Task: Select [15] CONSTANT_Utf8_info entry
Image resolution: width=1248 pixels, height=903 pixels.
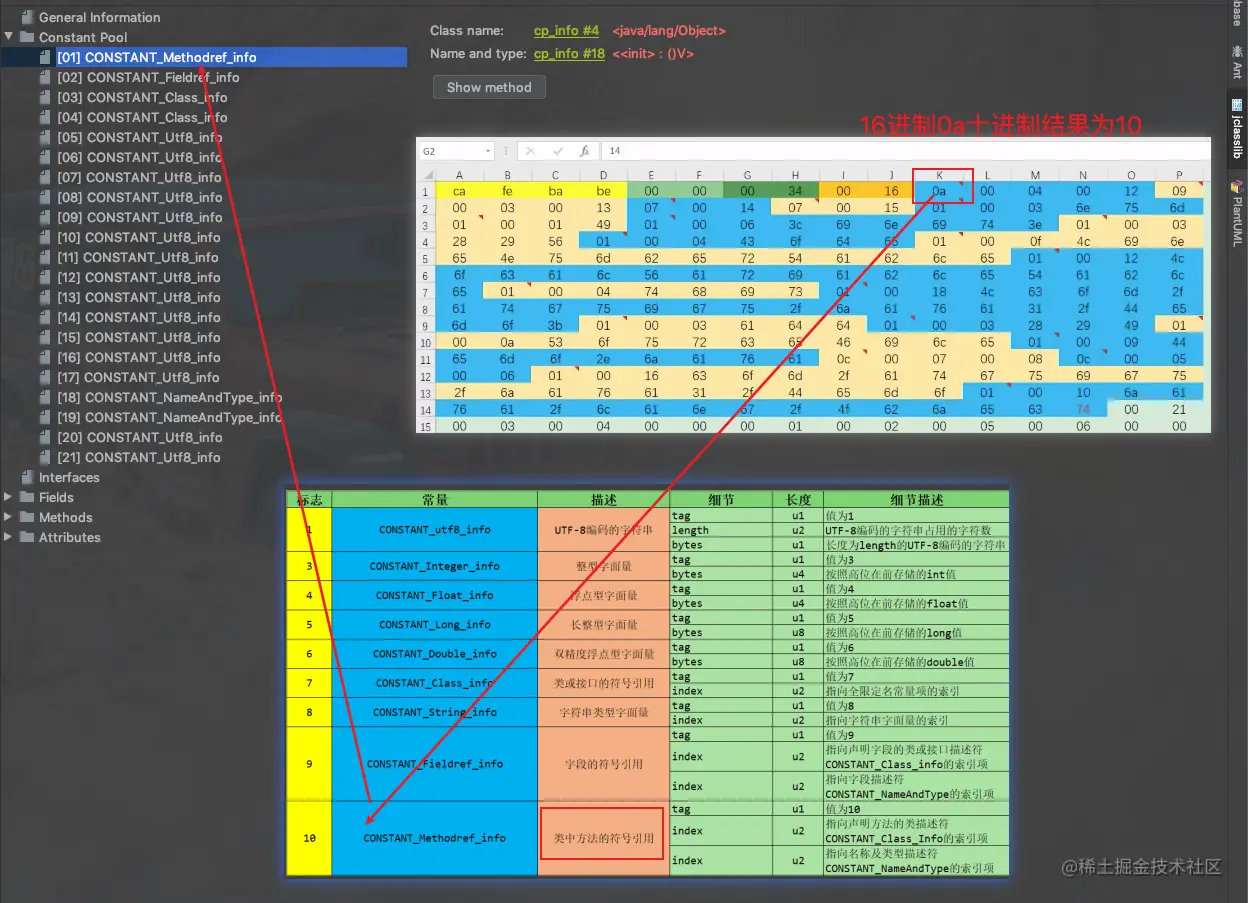Action: (x=139, y=337)
